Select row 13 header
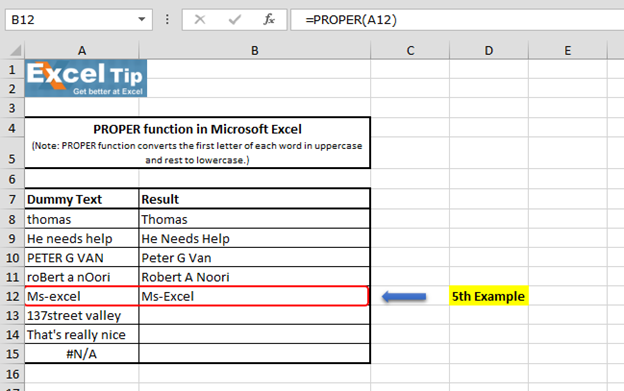 click(x=12, y=315)
